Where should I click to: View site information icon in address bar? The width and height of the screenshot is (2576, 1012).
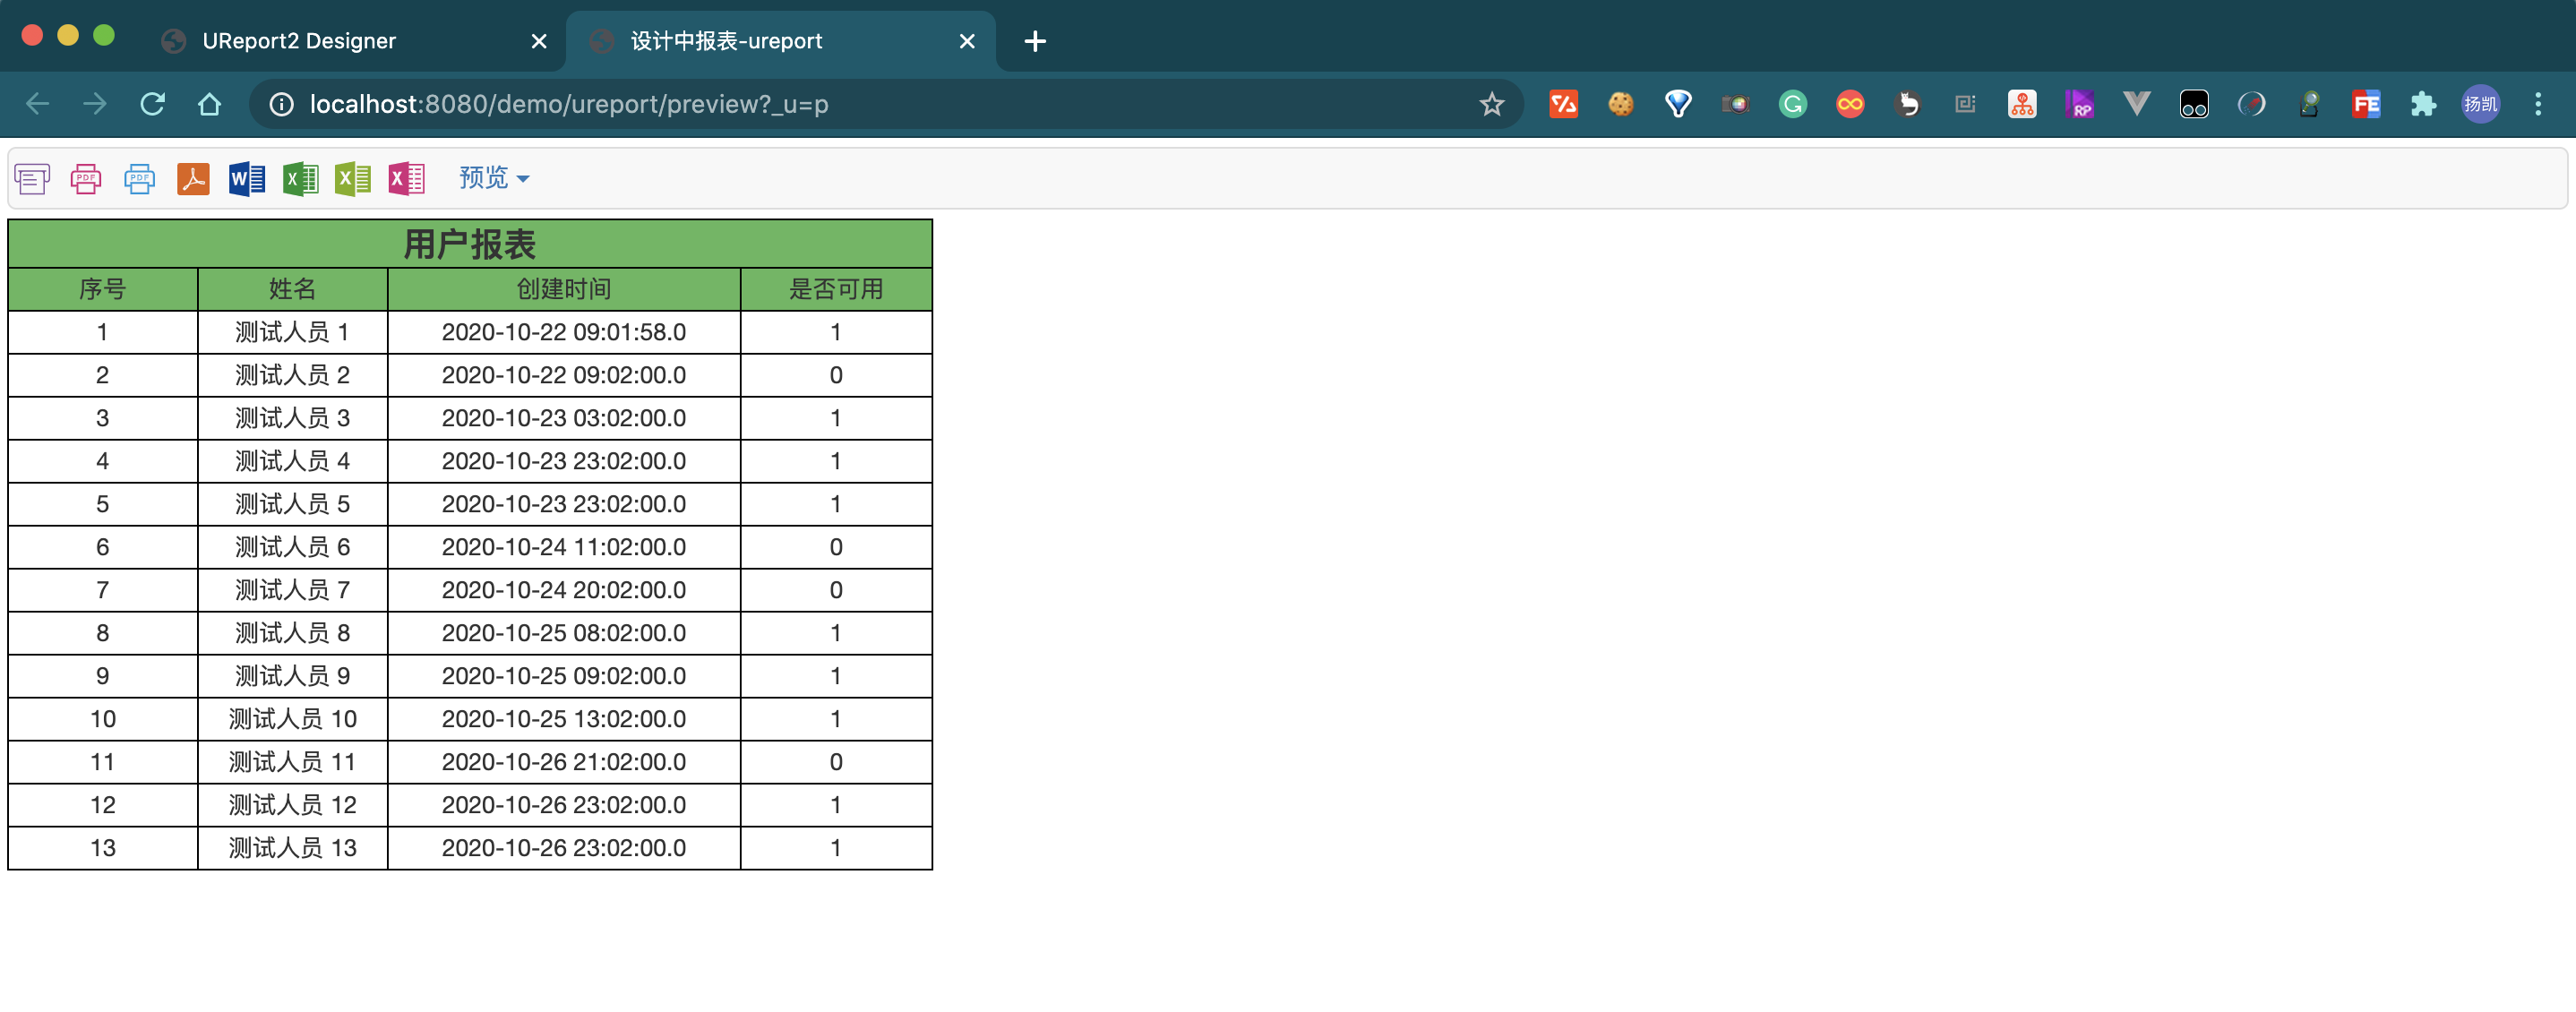pyautogui.click(x=282, y=104)
